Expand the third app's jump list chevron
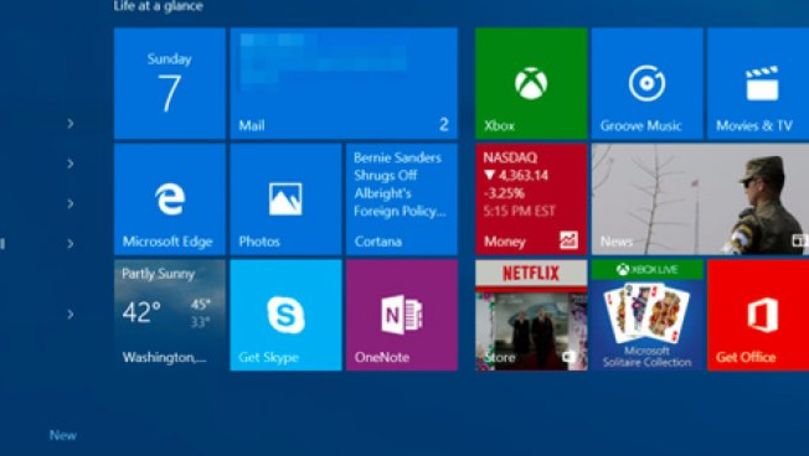Viewport: 809px width, 456px height. point(70,204)
